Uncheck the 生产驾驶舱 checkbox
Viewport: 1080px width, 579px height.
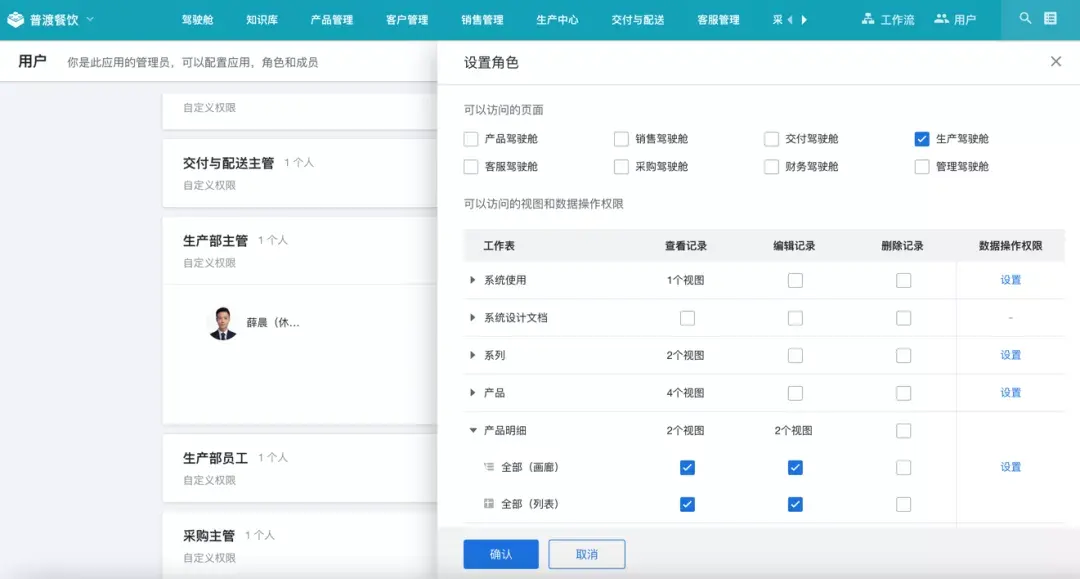coord(921,139)
